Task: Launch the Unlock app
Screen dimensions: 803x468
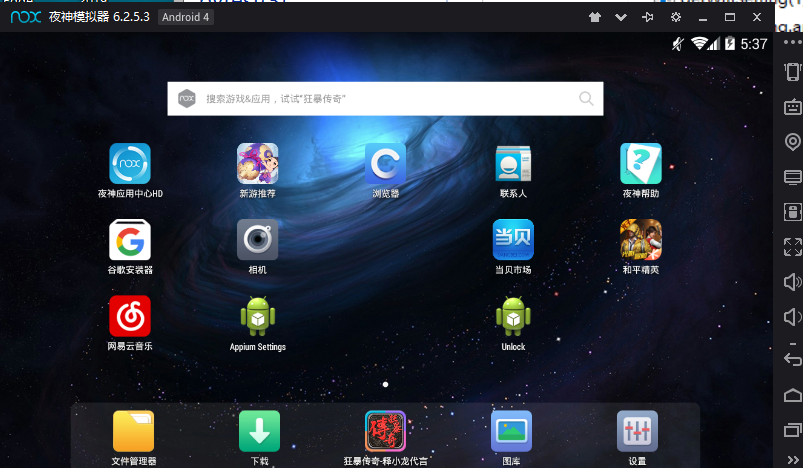Action: (x=513, y=316)
